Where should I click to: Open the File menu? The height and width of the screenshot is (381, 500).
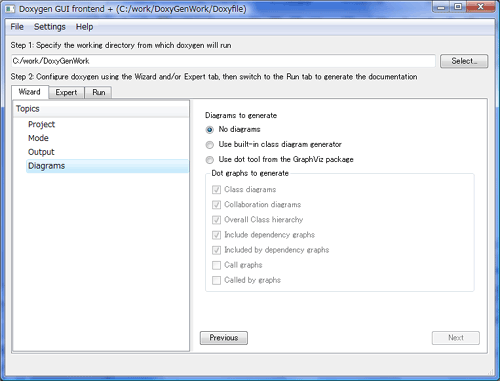click(17, 27)
